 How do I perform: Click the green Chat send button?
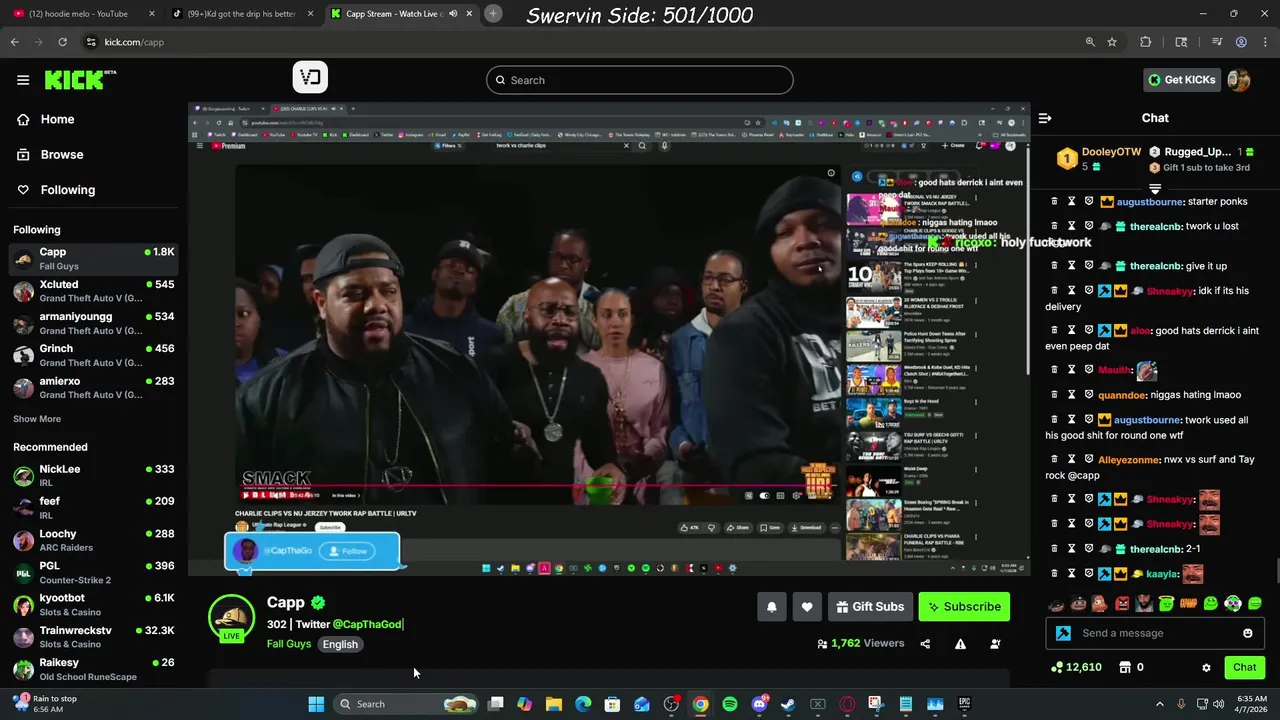1244,667
